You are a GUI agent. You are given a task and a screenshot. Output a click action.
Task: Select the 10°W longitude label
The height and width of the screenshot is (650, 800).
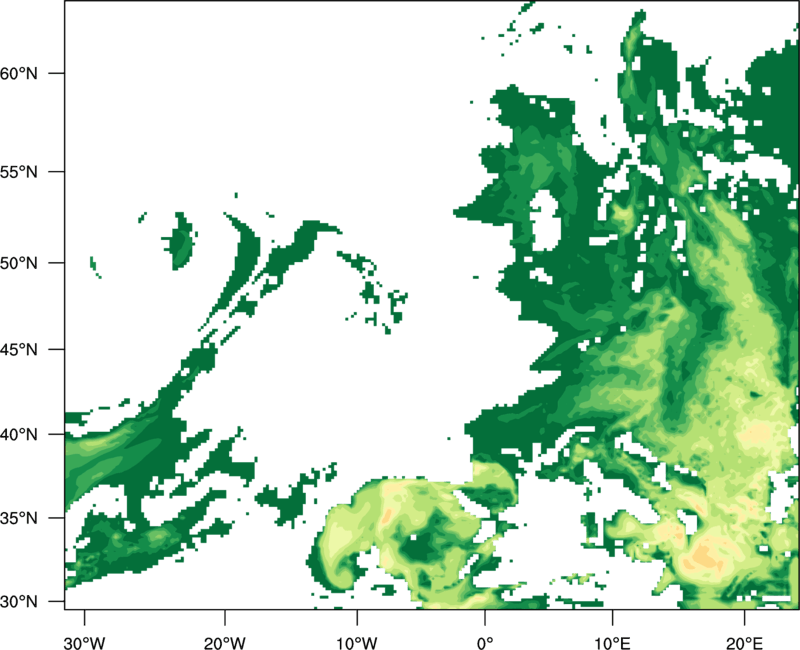coord(357,643)
